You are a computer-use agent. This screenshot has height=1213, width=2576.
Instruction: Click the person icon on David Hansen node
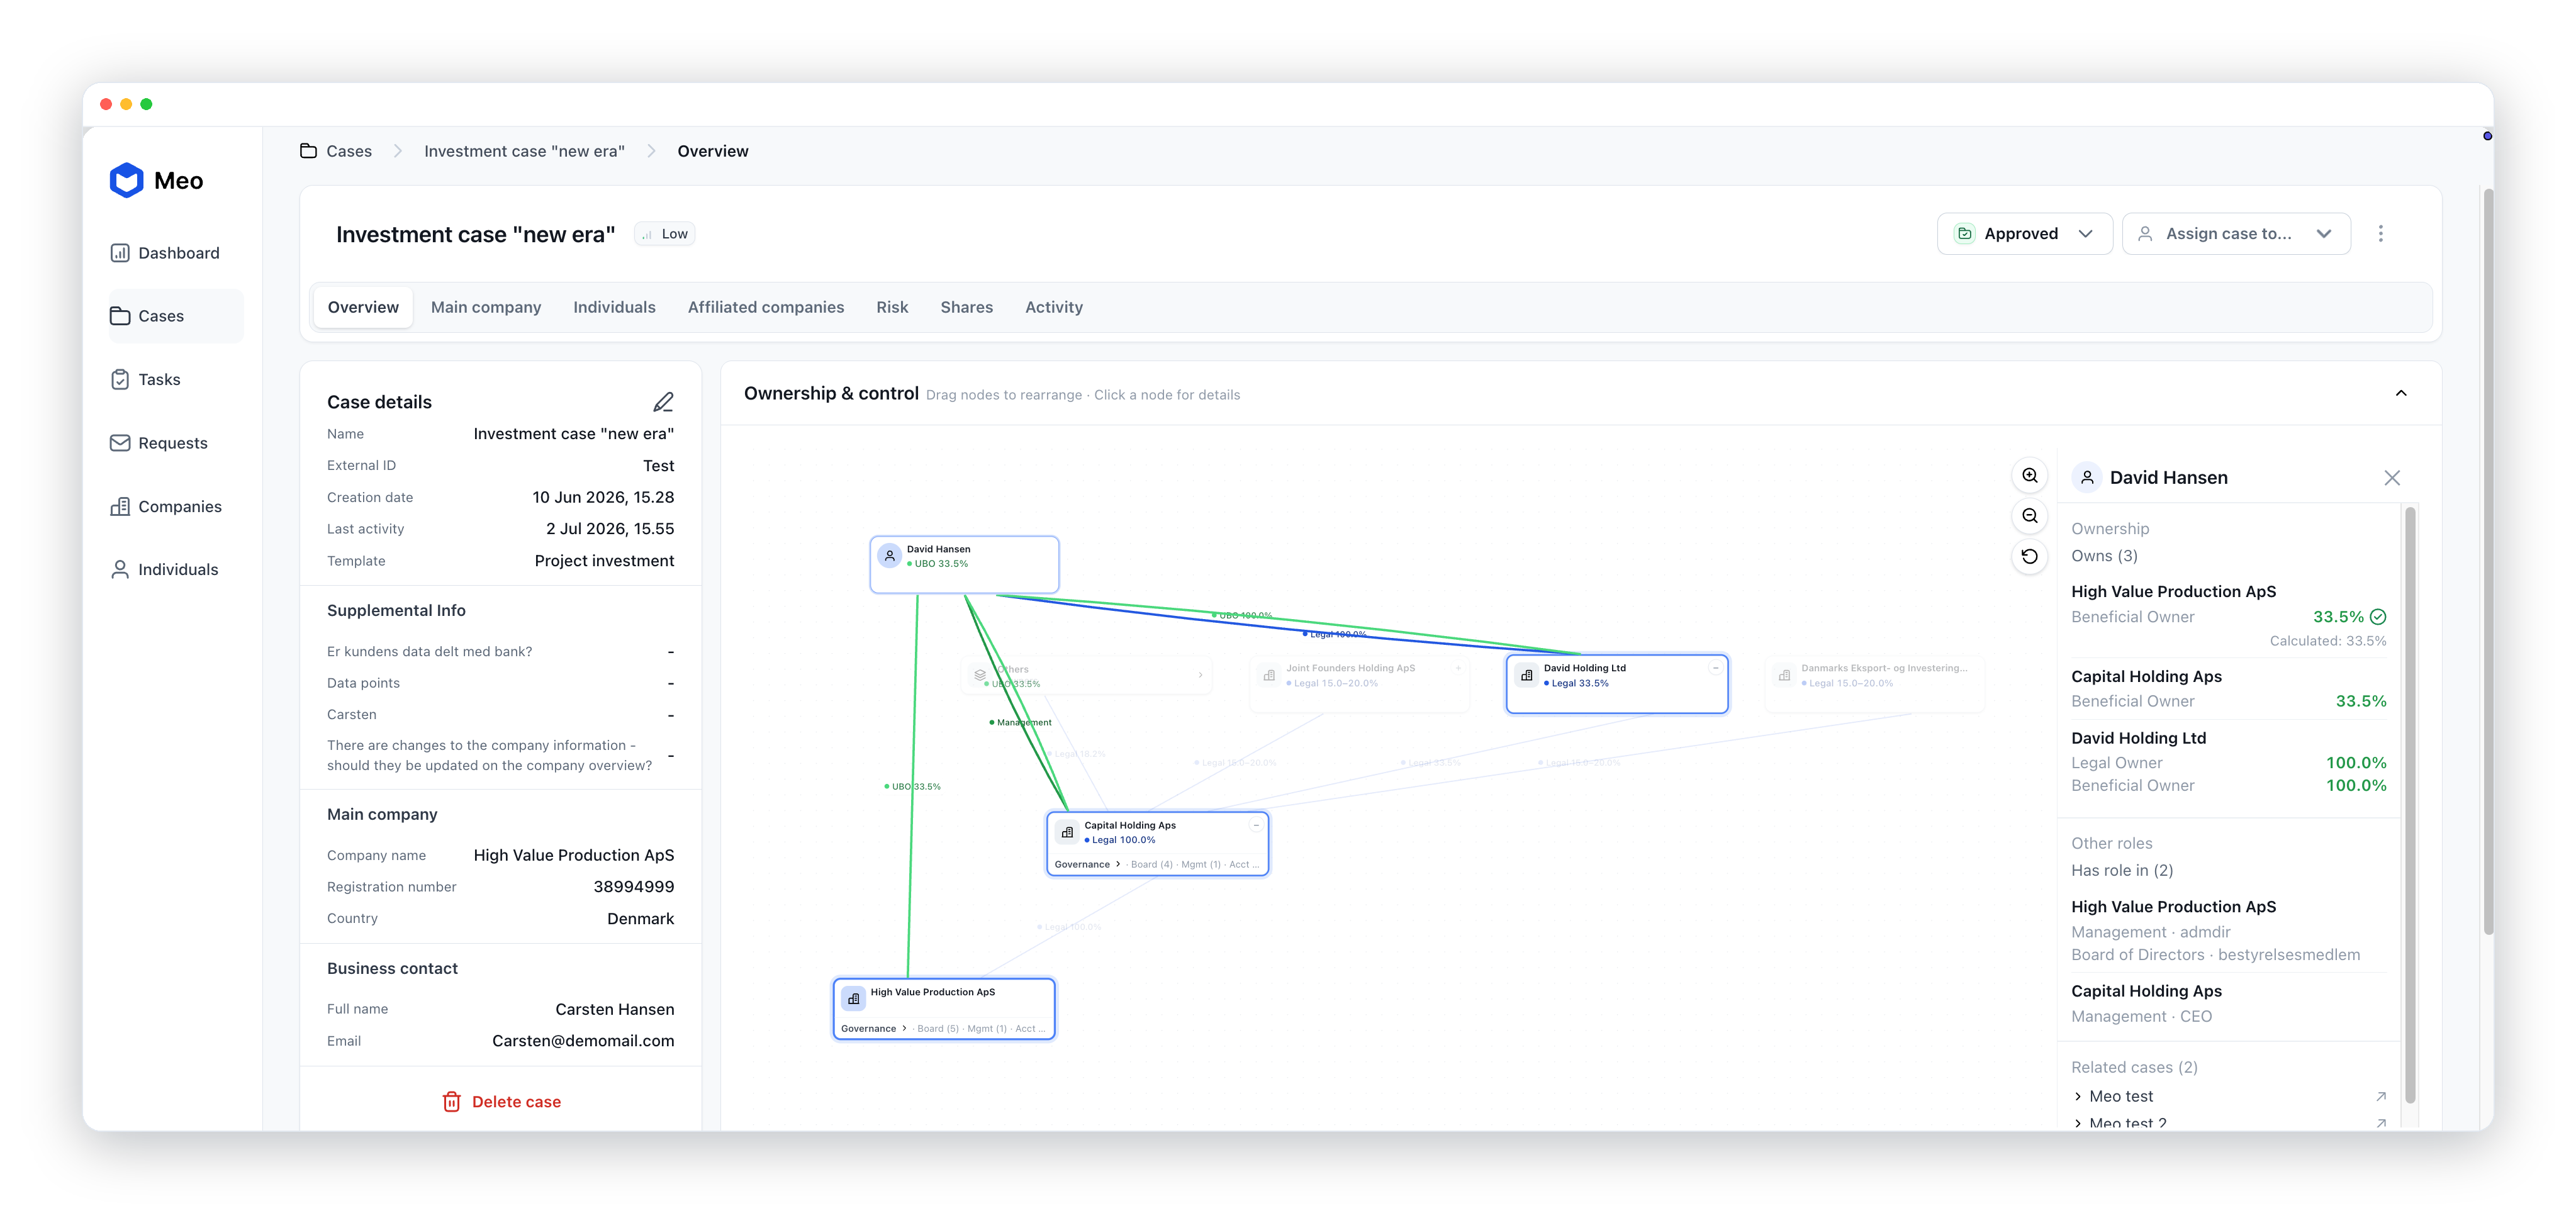click(x=889, y=555)
